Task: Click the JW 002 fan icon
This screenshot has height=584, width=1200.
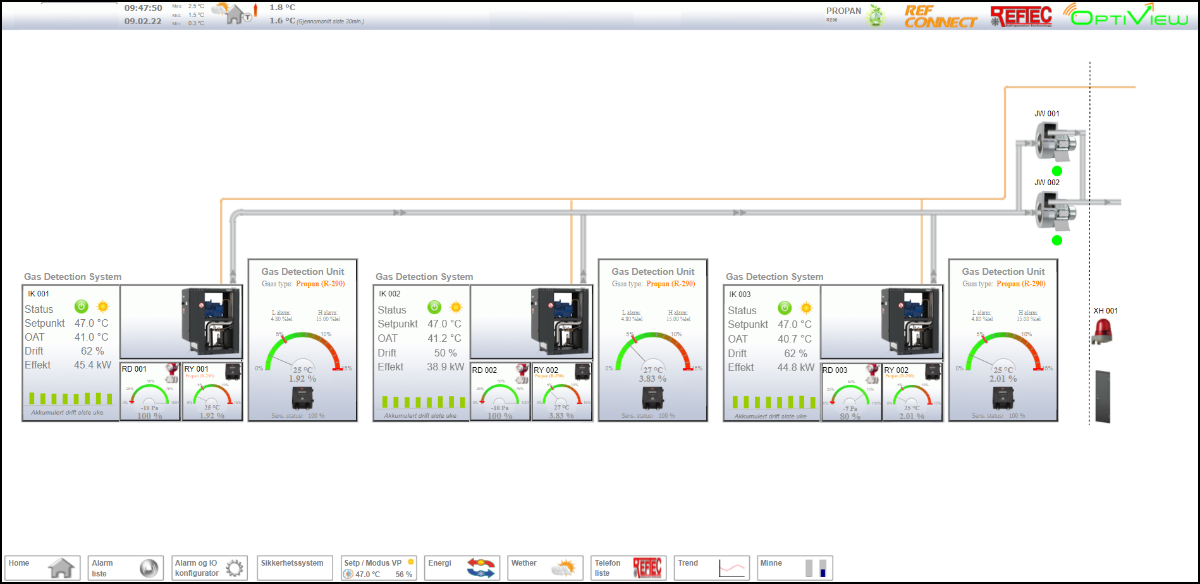Action: click(x=1051, y=210)
